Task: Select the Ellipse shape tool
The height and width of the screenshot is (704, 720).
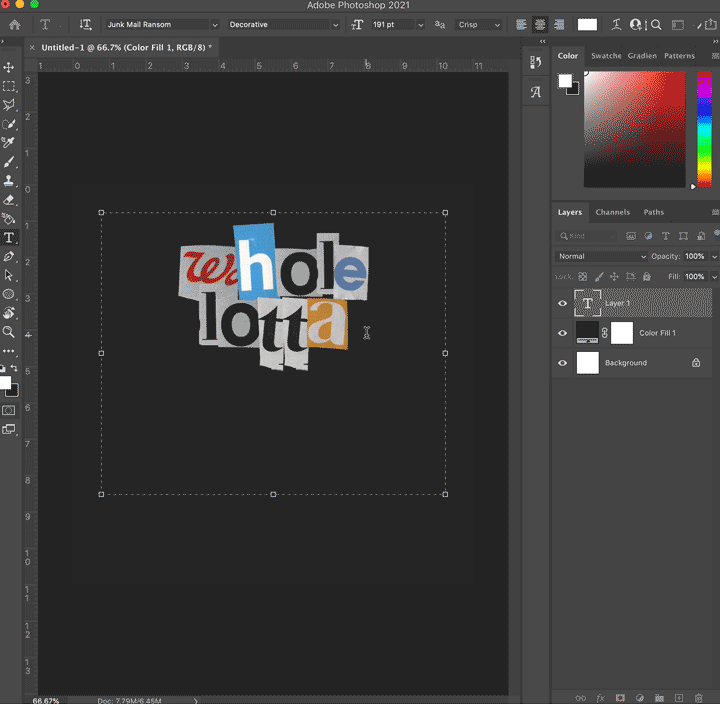Action: tap(9, 294)
